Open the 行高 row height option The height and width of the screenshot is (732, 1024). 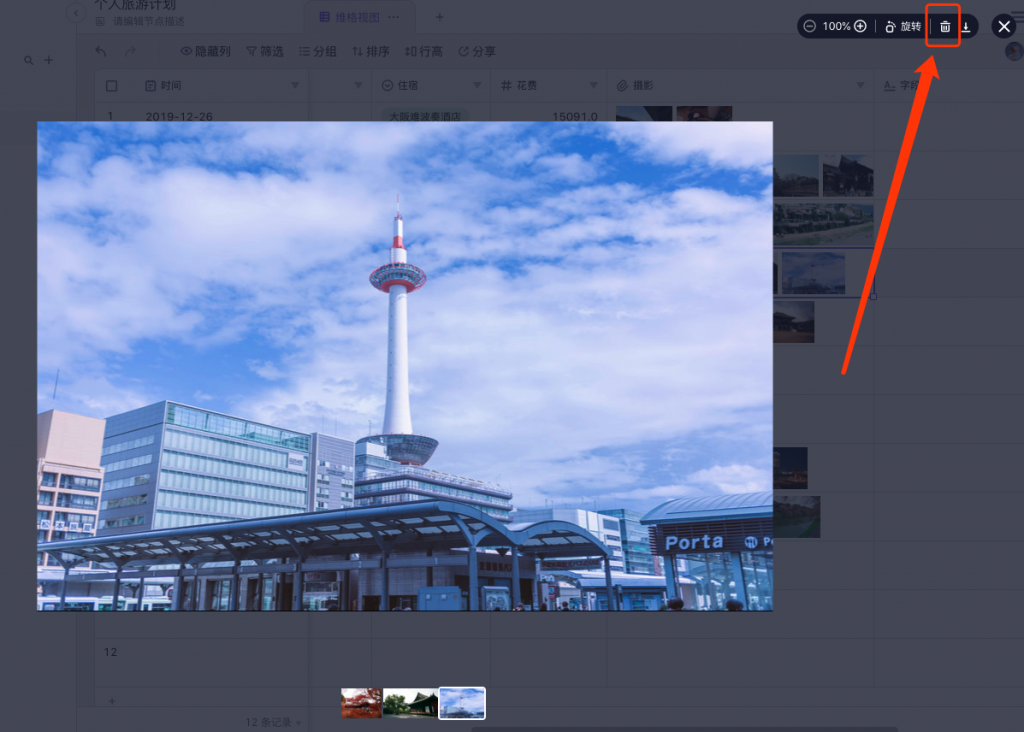pyautogui.click(x=423, y=51)
